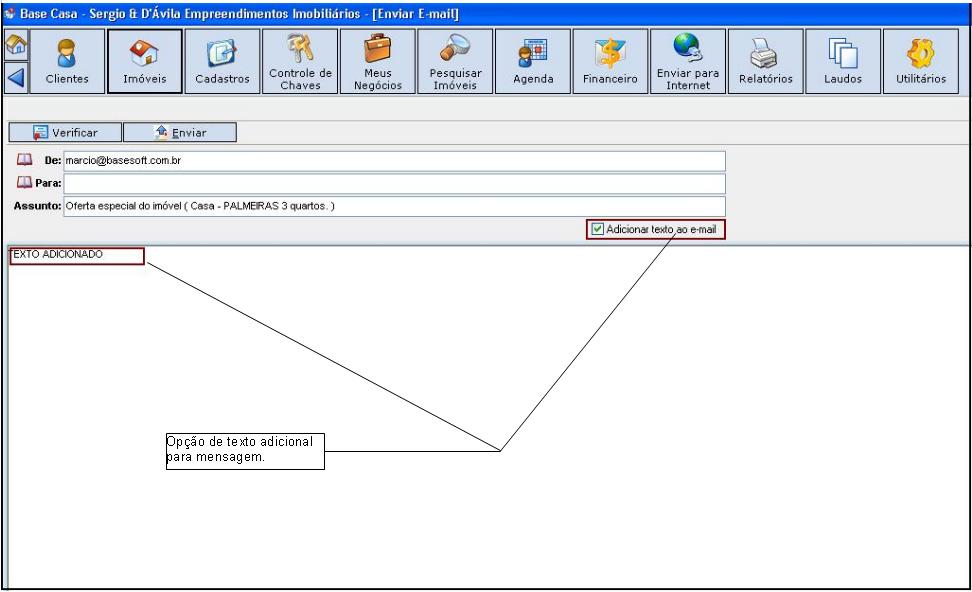Open the Clientes module
972x592 pixels.
pyautogui.click(x=67, y=61)
